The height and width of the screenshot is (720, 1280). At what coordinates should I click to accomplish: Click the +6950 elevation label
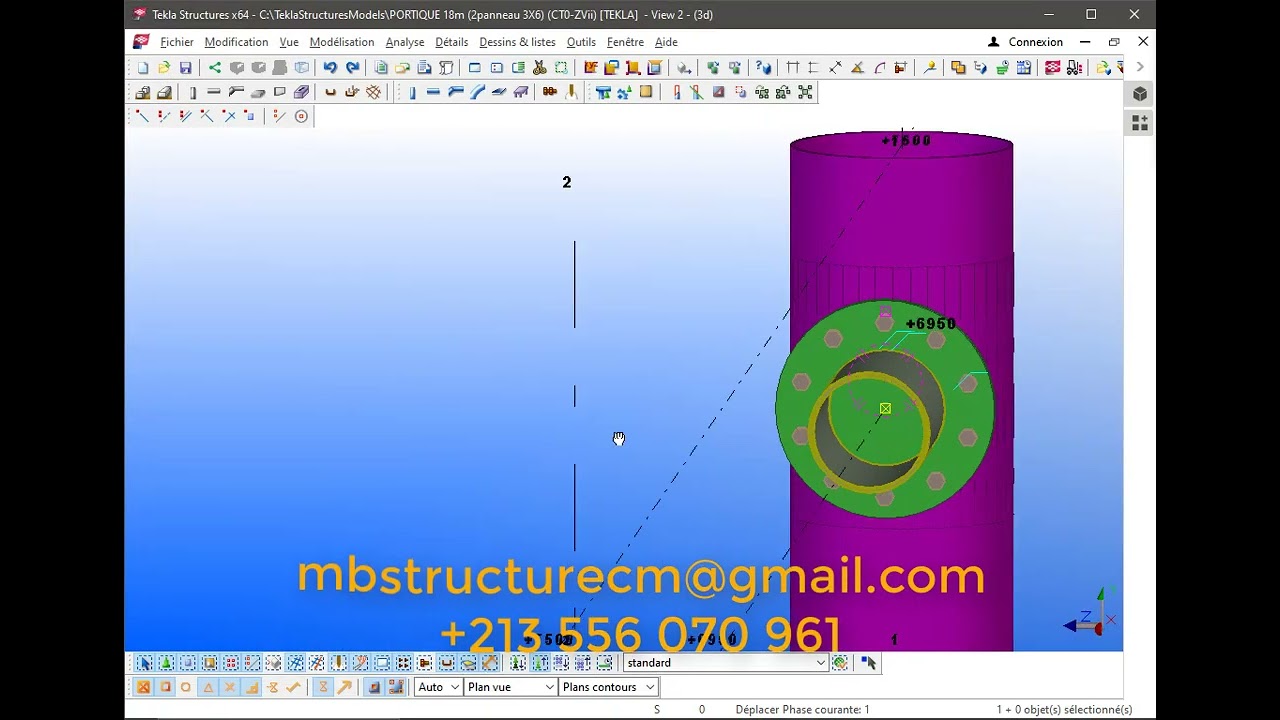[x=931, y=324]
